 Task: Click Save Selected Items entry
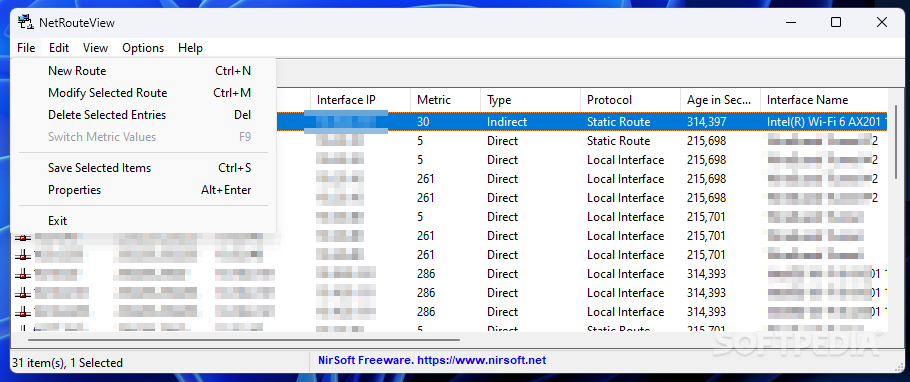[143, 168]
